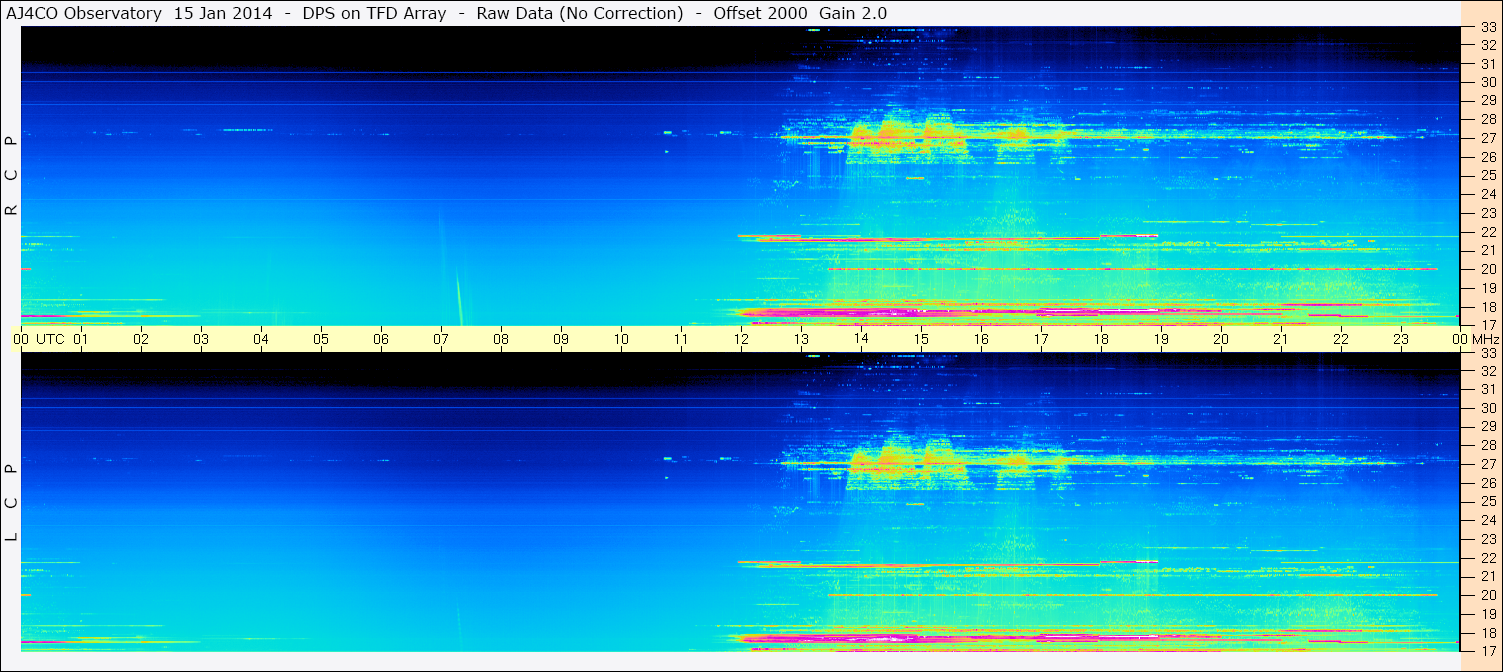Click 28 MHz label on RCP frequency scale
The width and height of the screenshot is (1503, 672).
point(1488,119)
